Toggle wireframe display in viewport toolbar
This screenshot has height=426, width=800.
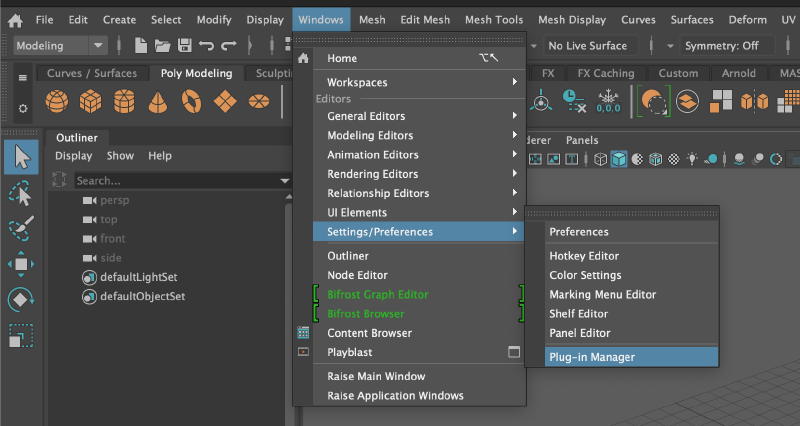pyautogui.click(x=601, y=159)
